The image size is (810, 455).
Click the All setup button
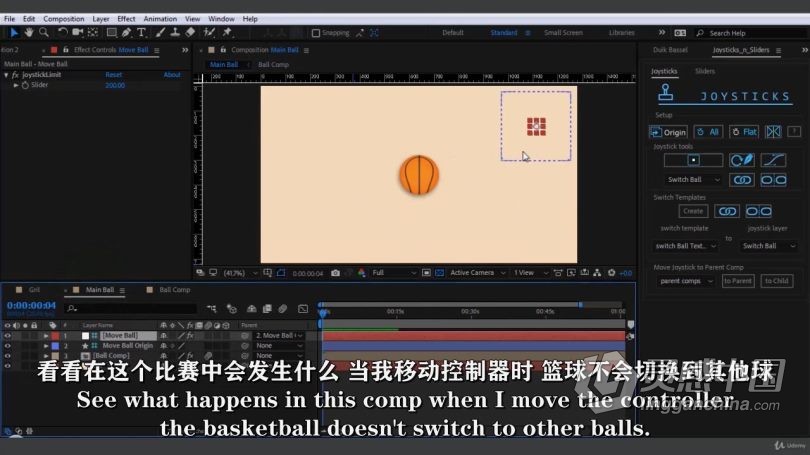708,132
